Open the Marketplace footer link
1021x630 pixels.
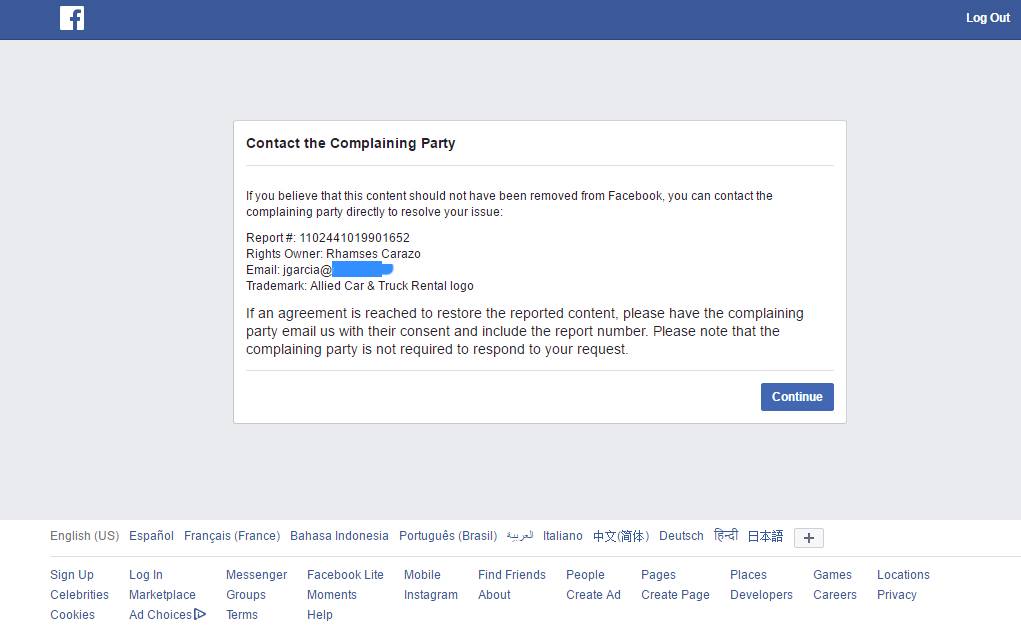[x=162, y=595]
